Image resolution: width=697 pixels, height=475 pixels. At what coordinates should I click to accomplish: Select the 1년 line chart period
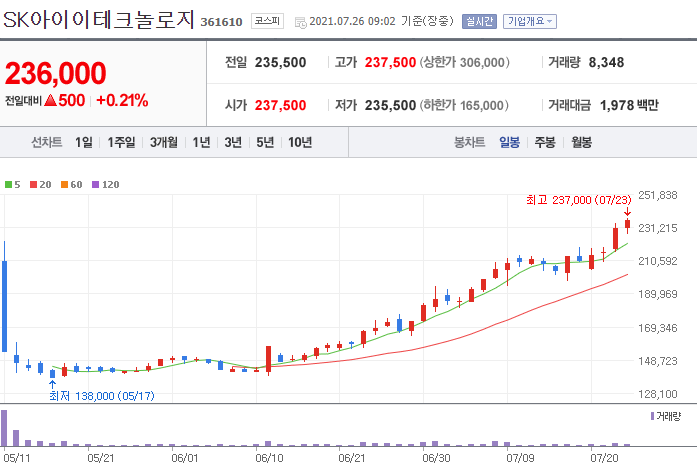click(201, 142)
